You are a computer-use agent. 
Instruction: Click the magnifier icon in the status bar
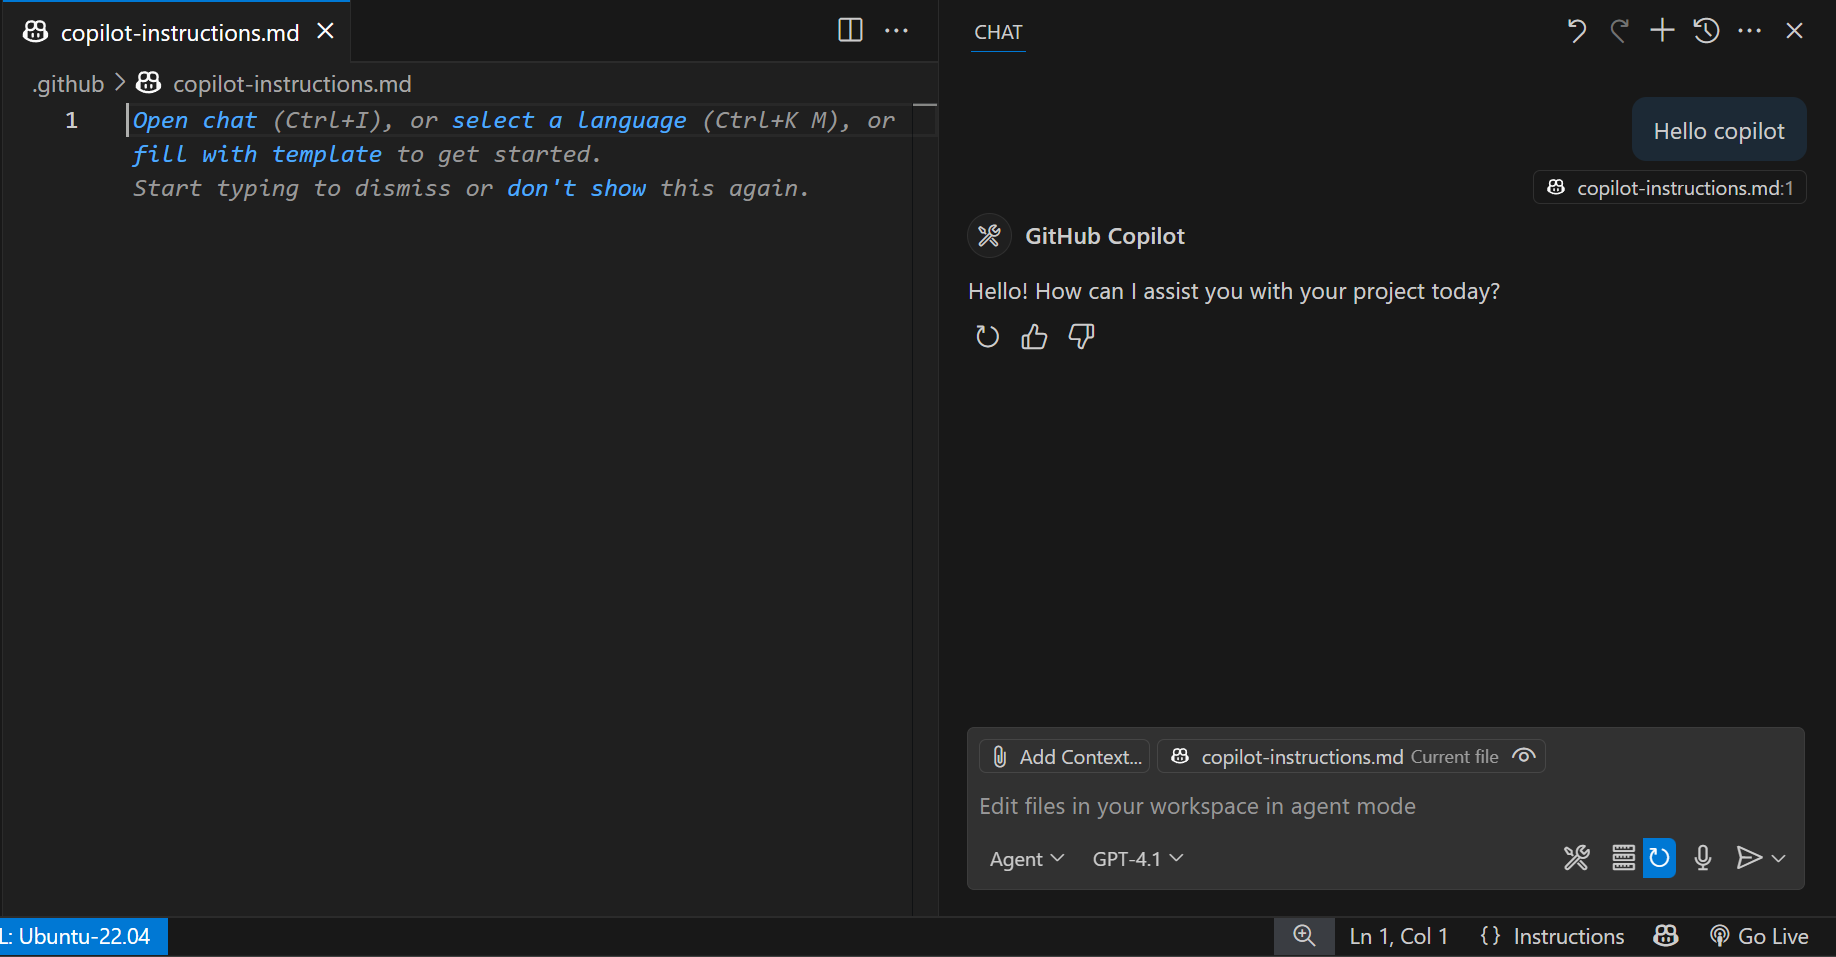(x=1303, y=936)
